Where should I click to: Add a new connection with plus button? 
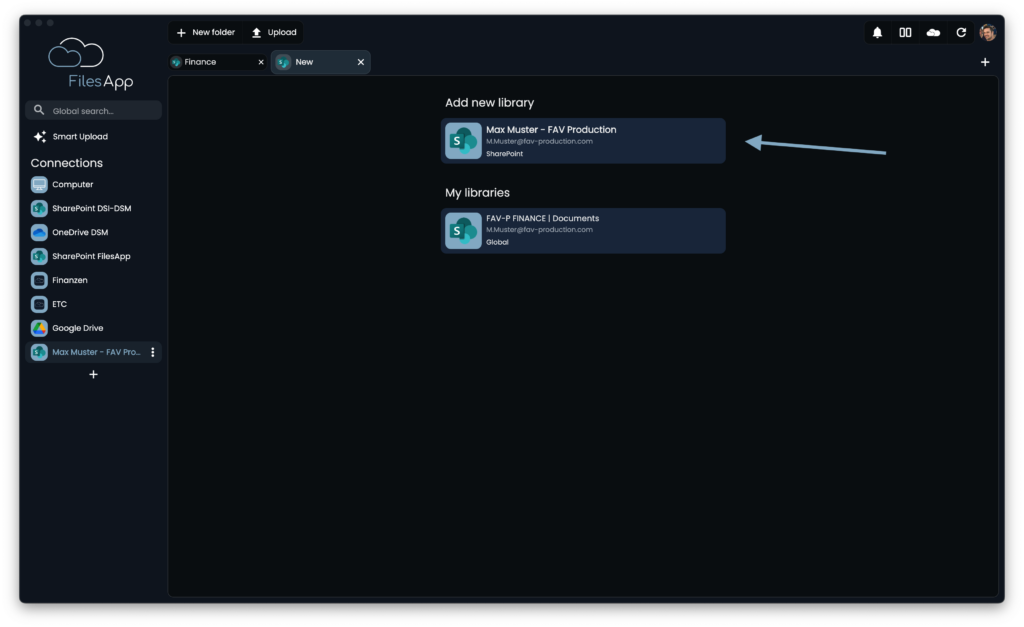pos(93,374)
